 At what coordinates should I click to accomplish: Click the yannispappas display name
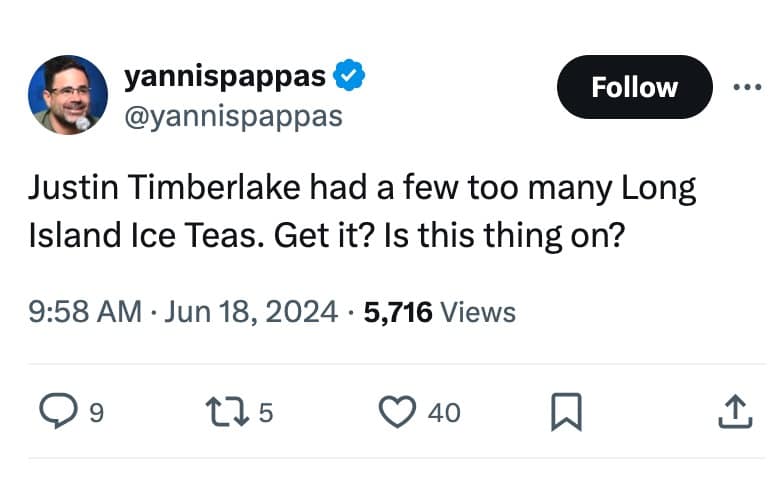[225, 76]
